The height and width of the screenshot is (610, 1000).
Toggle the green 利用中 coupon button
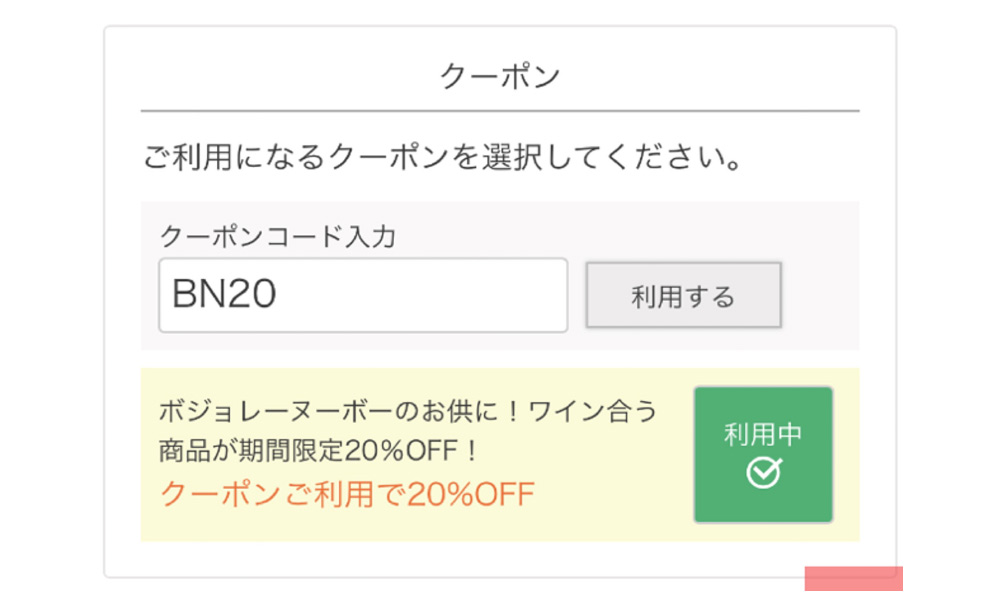click(x=763, y=454)
